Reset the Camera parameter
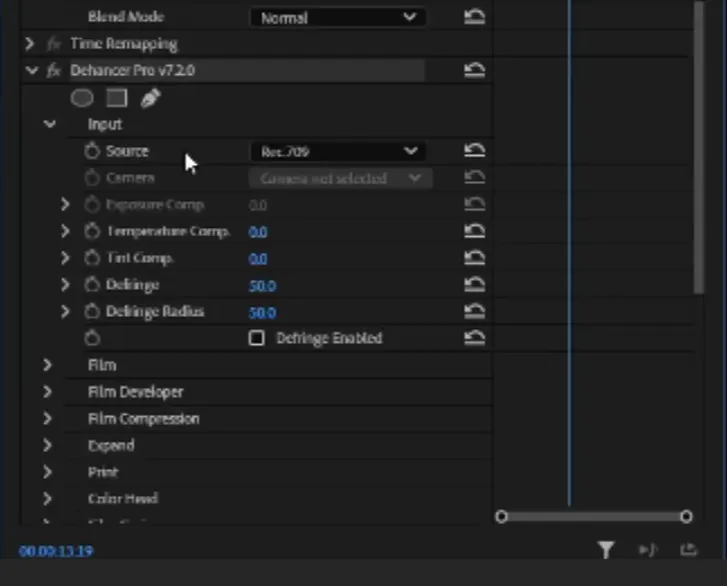This screenshot has width=727, height=586. (474, 177)
